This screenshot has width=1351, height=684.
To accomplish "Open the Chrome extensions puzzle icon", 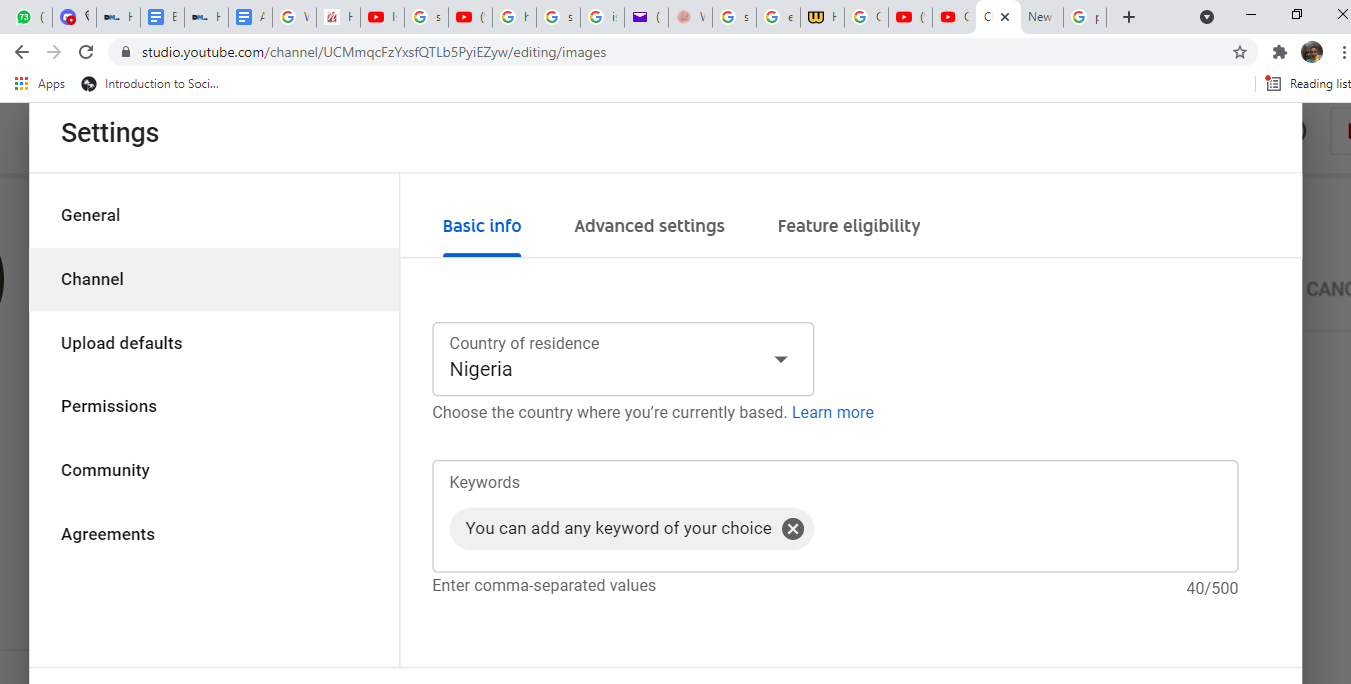I will pyautogui.click(x=1279, y=52).
